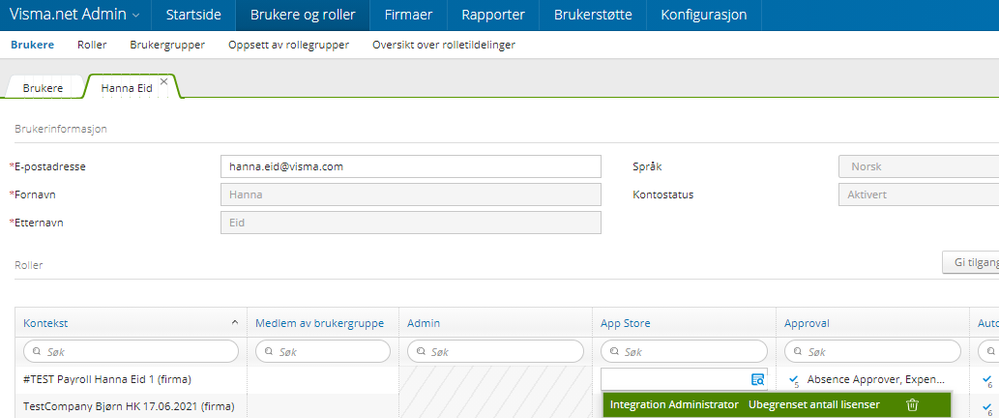Screen dimensions: 999x418
Task: Click the Admin column search field
Action: pyautogui.click(x=495, y=351)
